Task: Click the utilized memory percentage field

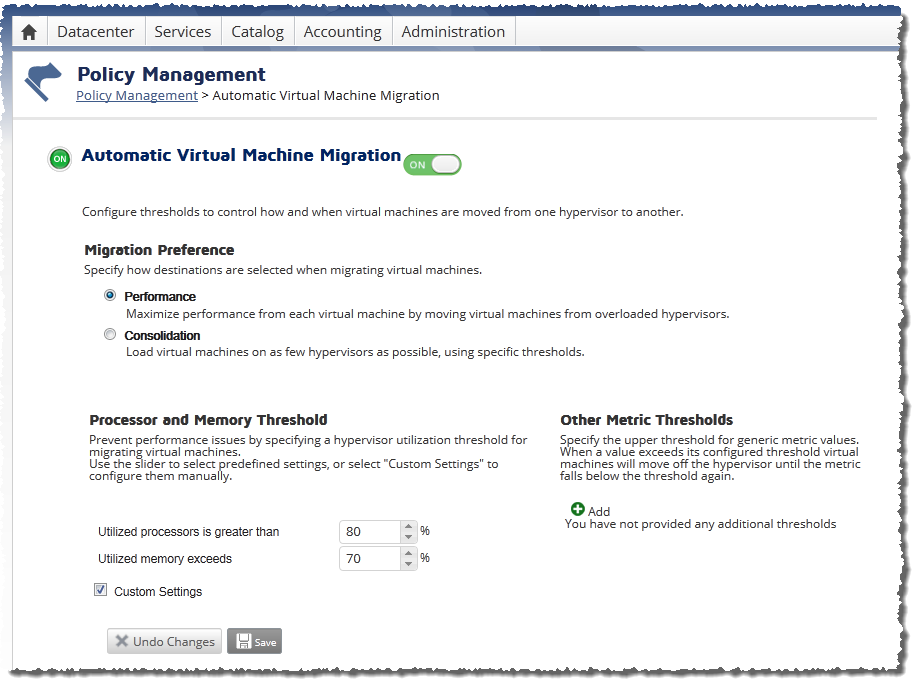Action: point(370,559)
